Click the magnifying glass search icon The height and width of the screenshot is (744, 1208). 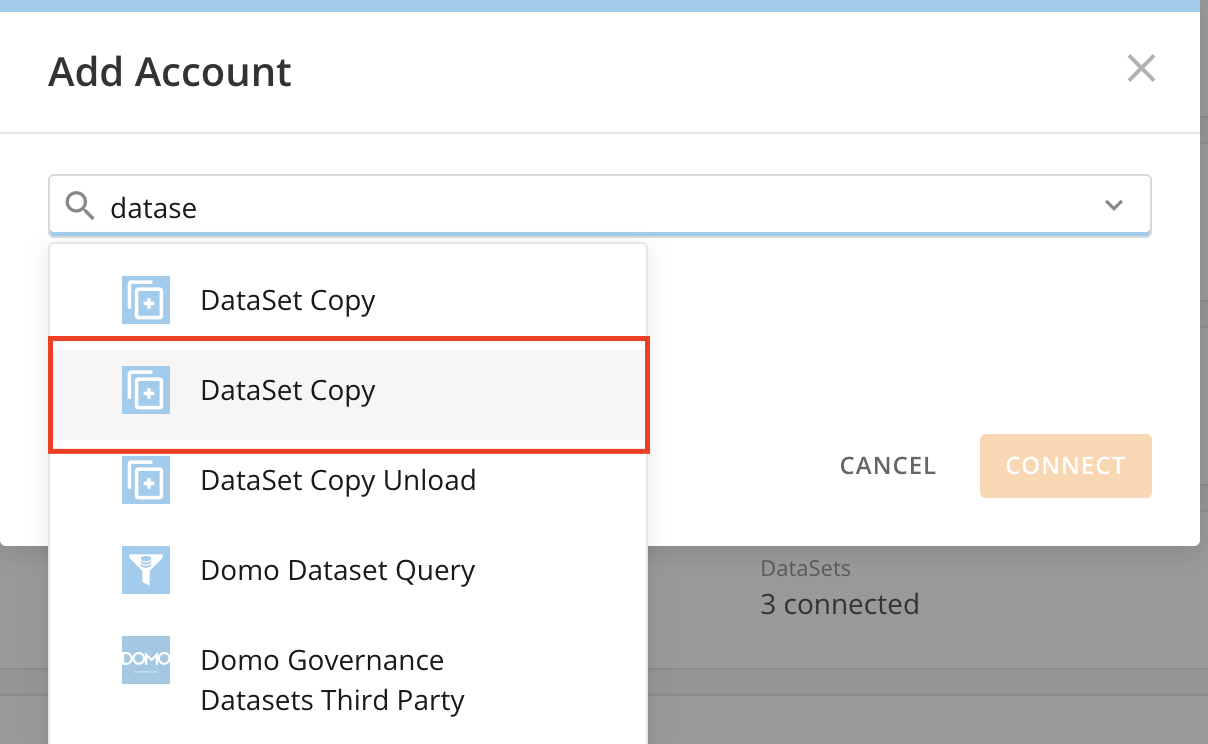[x=79, y=205]
